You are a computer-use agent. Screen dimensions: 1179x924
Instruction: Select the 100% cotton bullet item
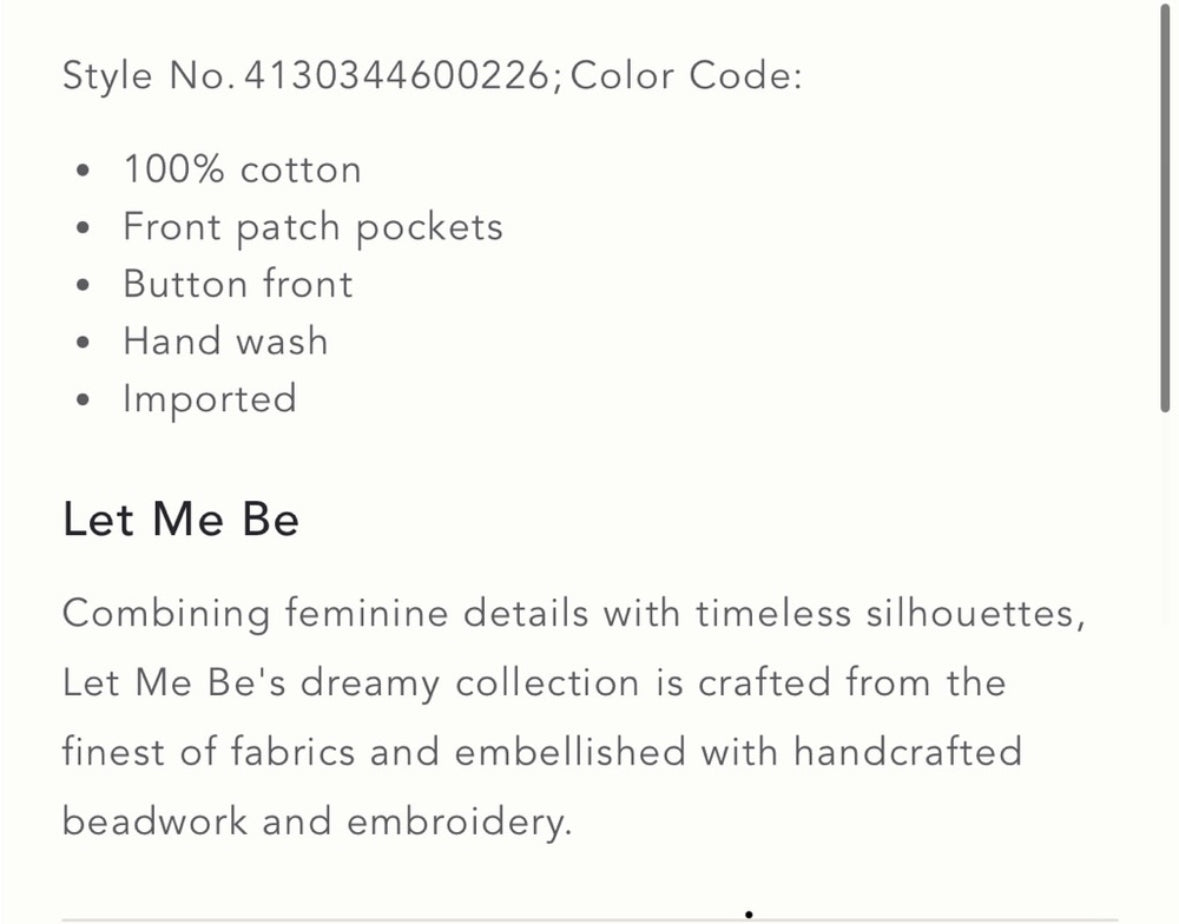click(x=242, y=169)
